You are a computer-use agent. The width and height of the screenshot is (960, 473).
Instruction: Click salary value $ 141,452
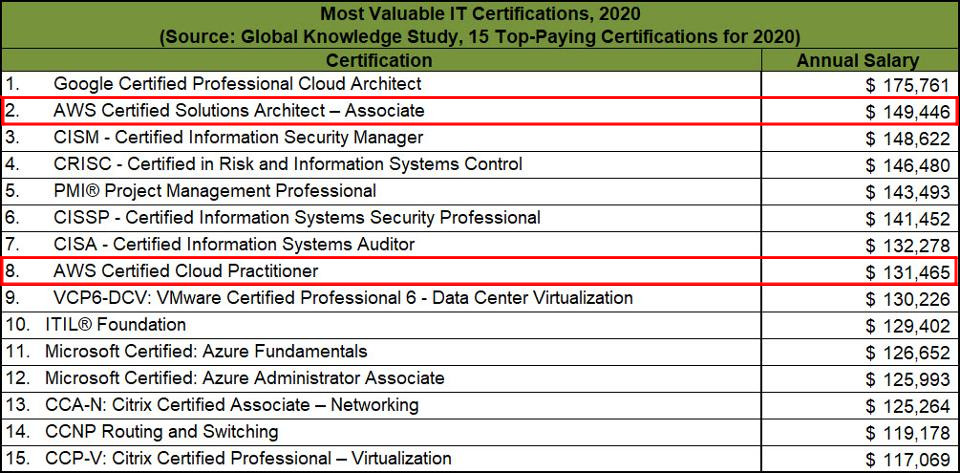tap(907, 220)
